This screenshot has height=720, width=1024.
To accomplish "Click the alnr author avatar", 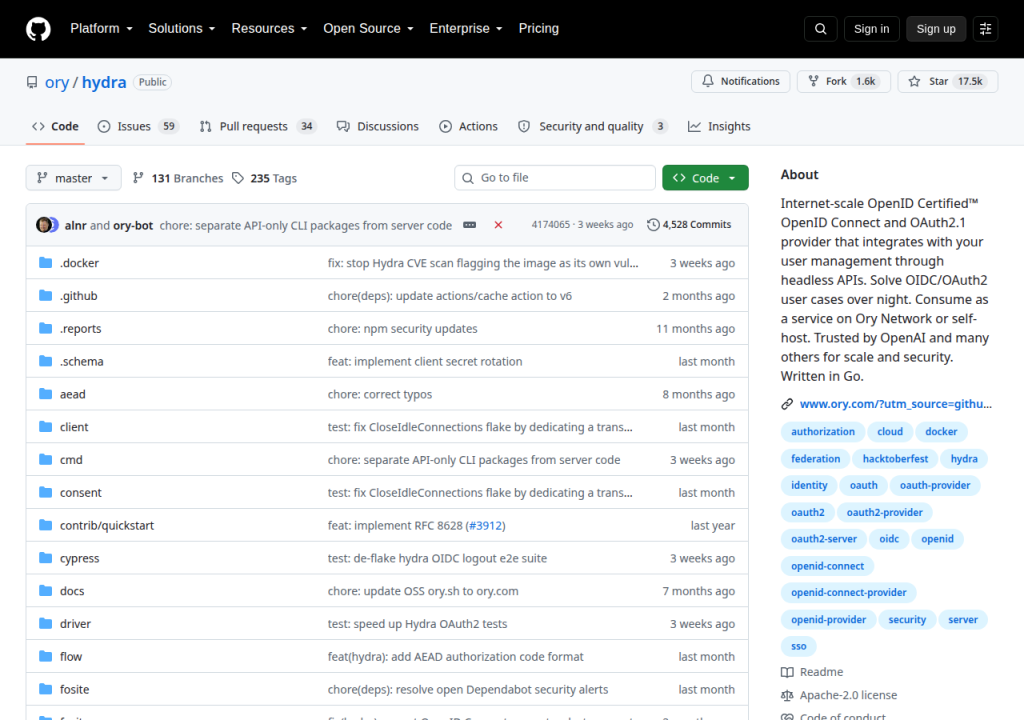I will [44, 225].
